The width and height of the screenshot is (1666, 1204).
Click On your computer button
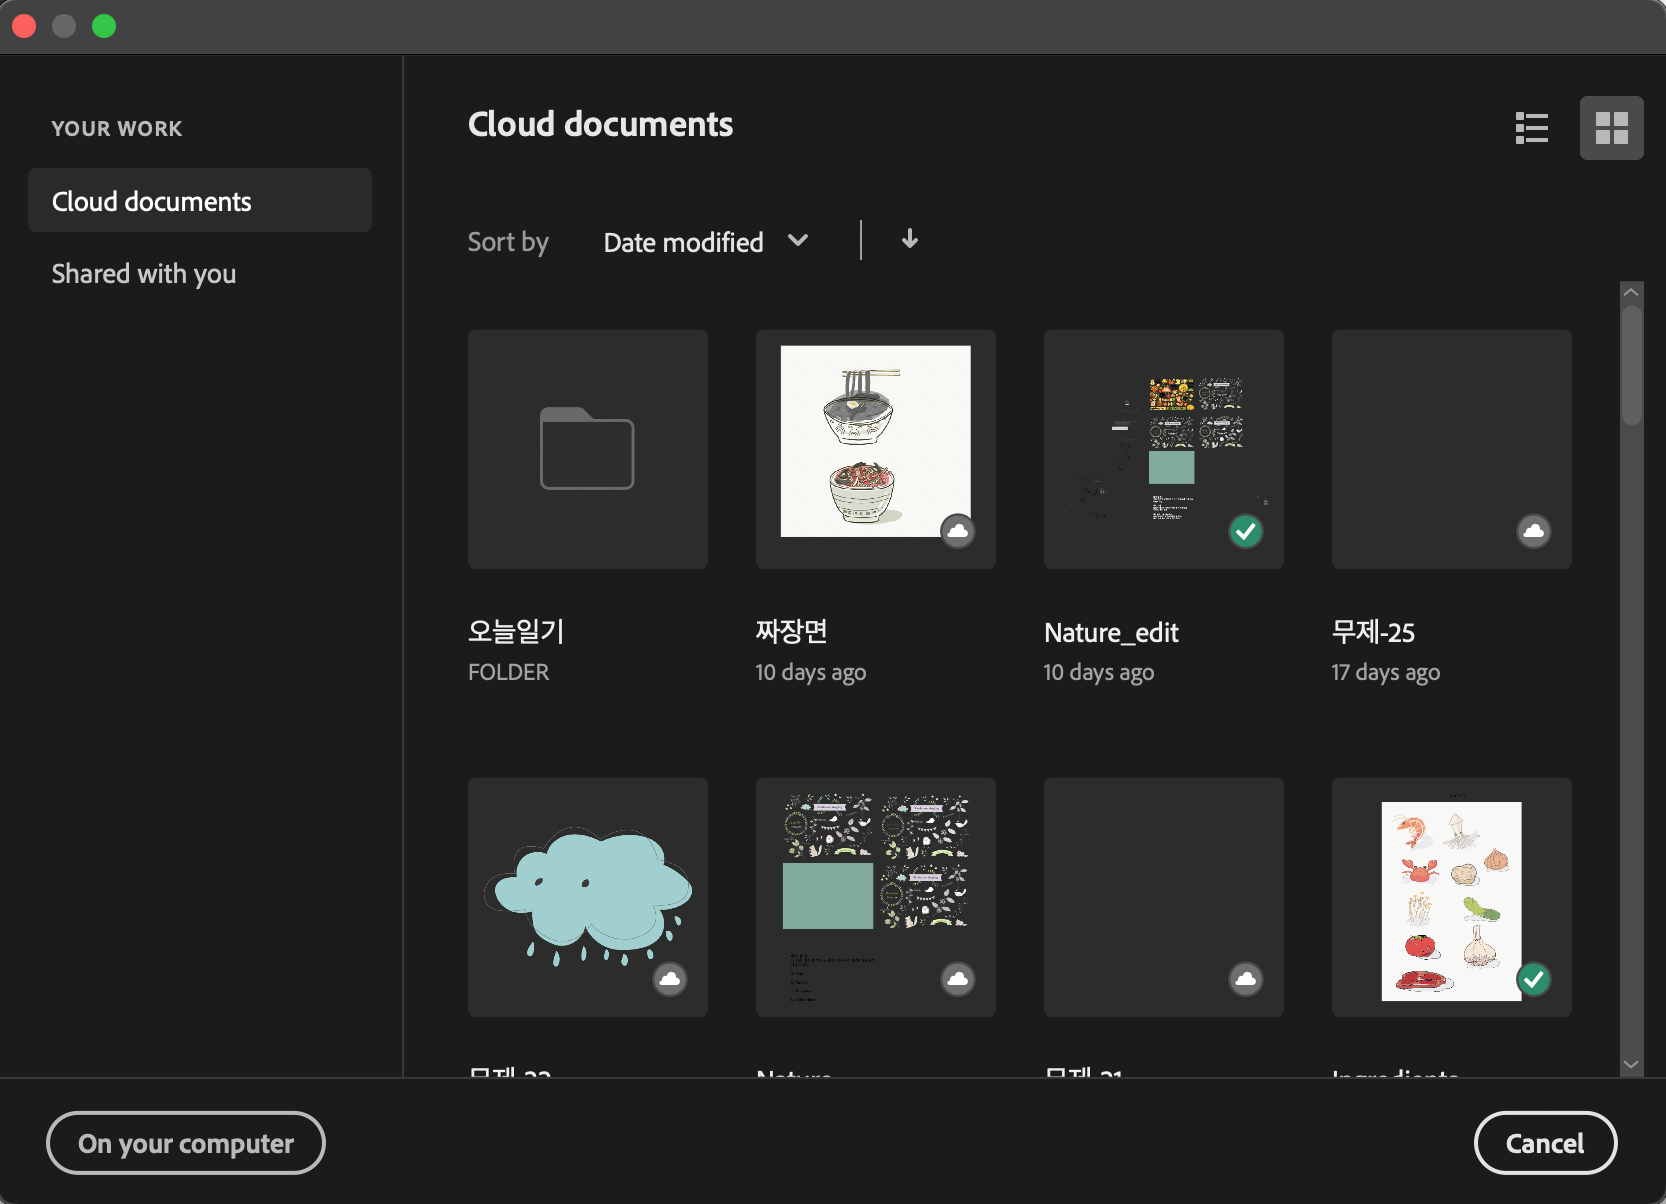(186, 1142)
